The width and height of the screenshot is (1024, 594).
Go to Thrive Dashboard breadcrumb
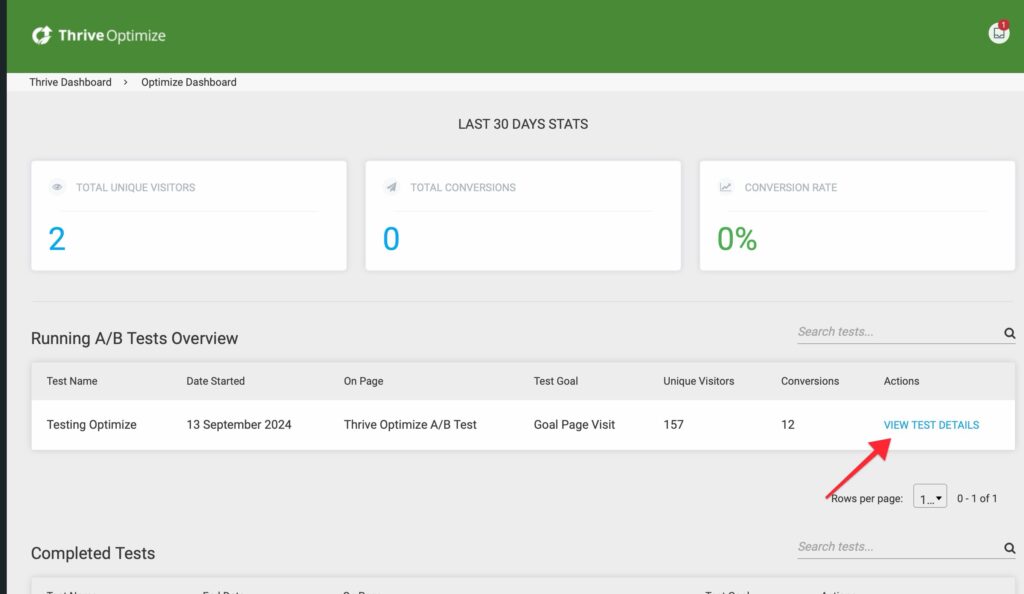pyautogui.click(x=70, y=82)
